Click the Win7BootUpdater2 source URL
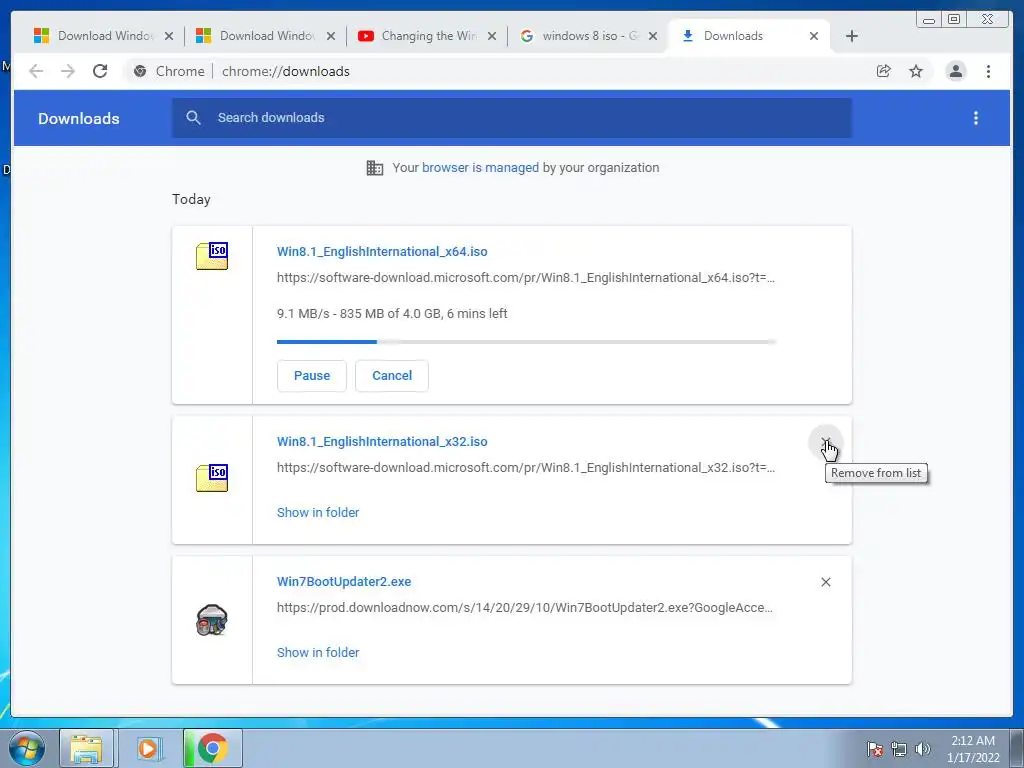The height and width of the screenshot is (768, 1024). click(x=524, y=607)
